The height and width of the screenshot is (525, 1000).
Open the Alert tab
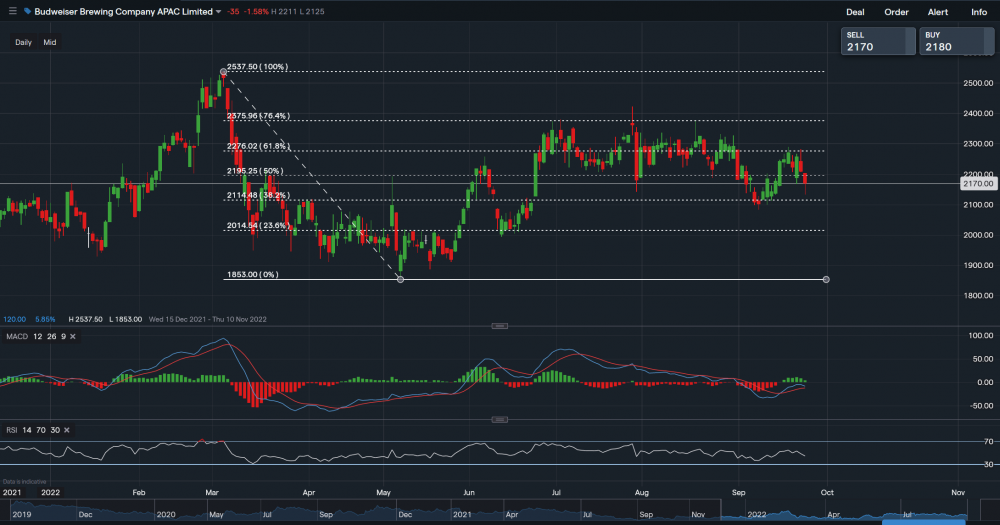click(938, 12)
